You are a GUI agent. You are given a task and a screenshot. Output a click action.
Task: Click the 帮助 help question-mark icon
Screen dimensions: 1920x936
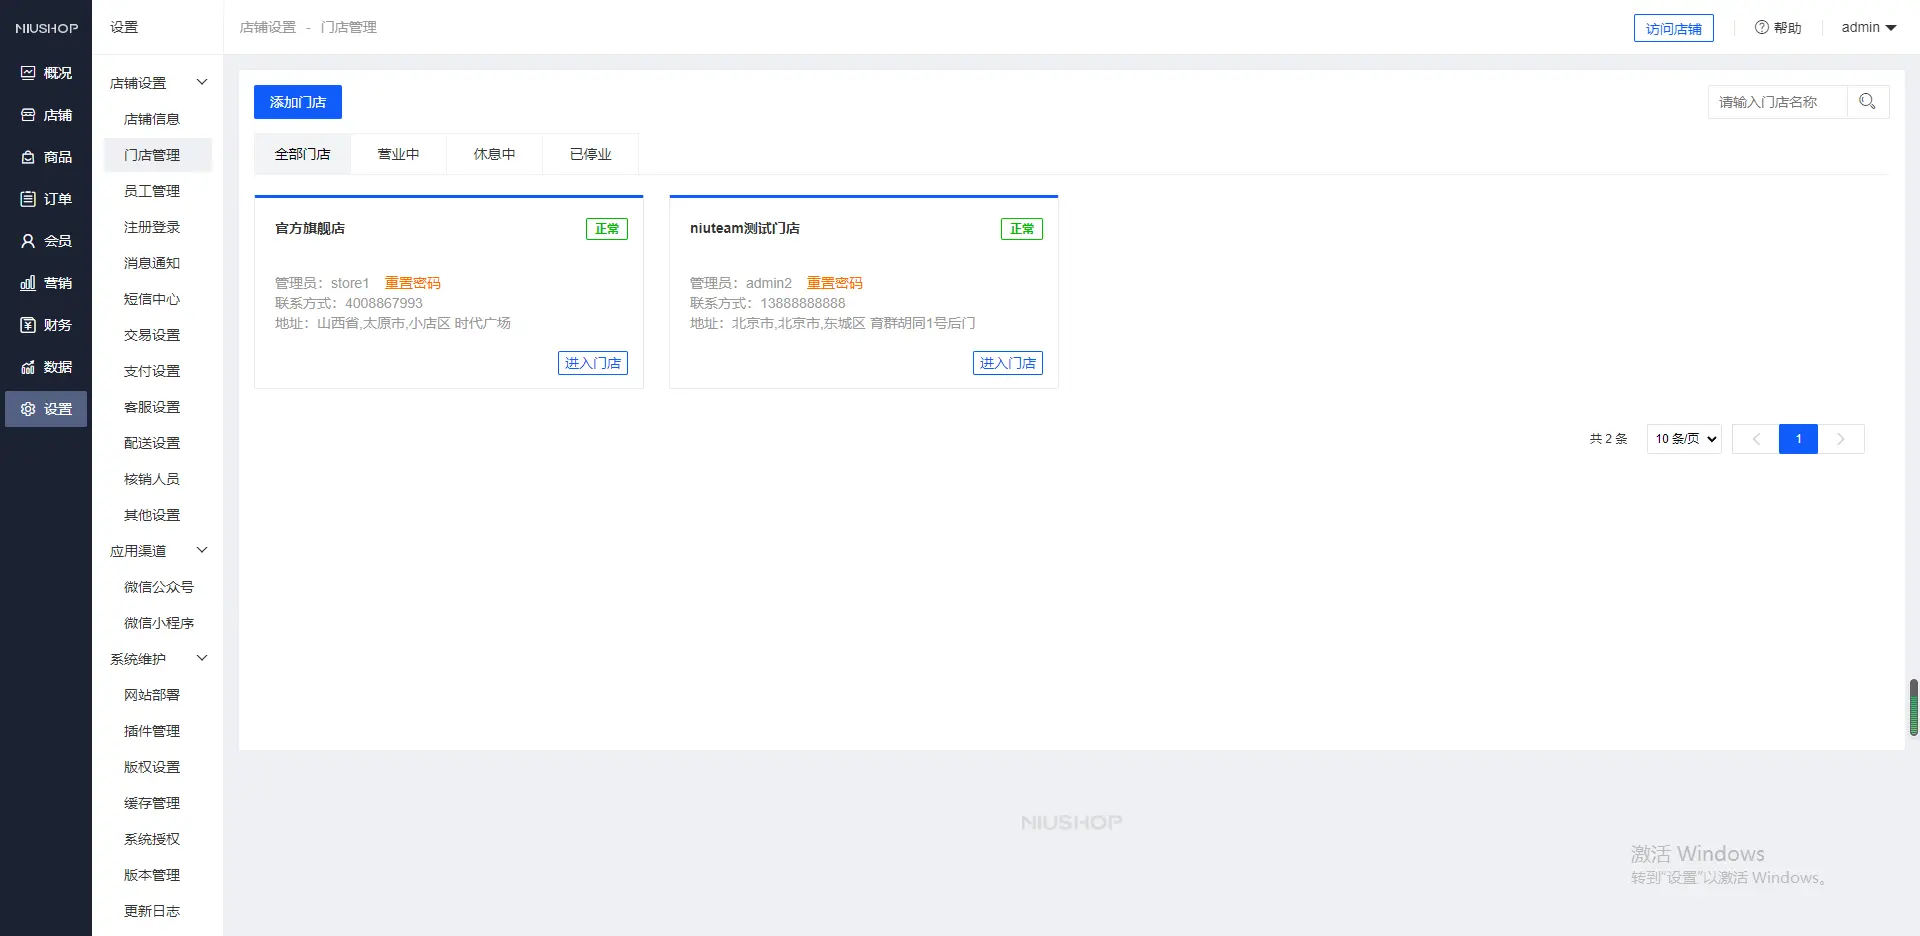click(x=1761, y=28)
